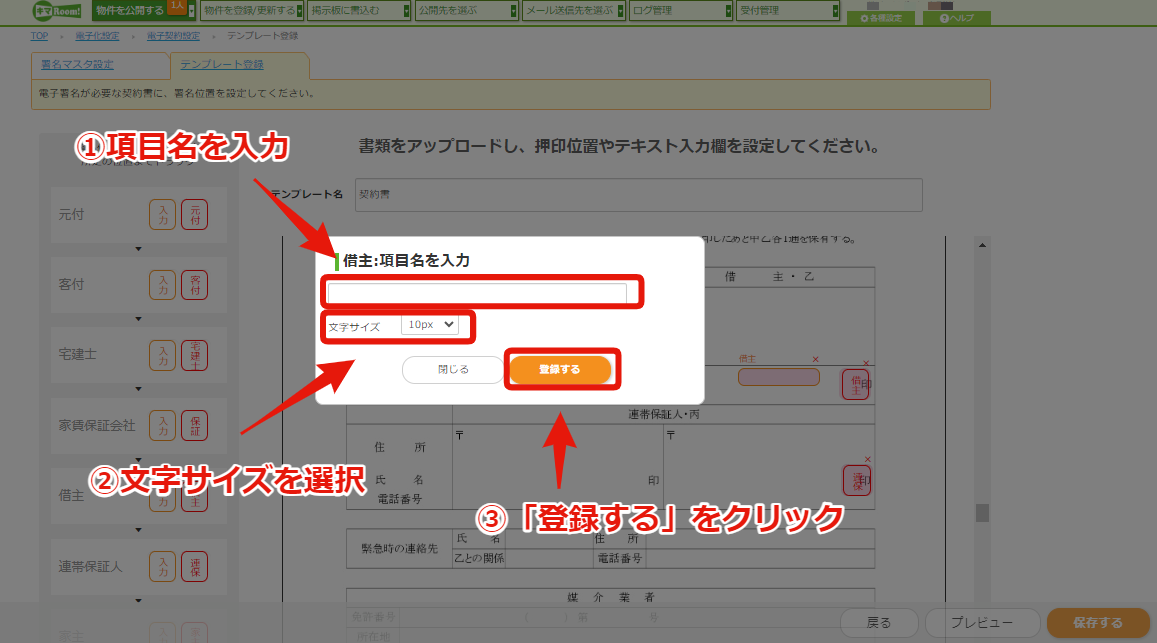Remove the 連保 stamp via its × icon
This screenshot has width=1157, height=643.
tap(868, 459)
